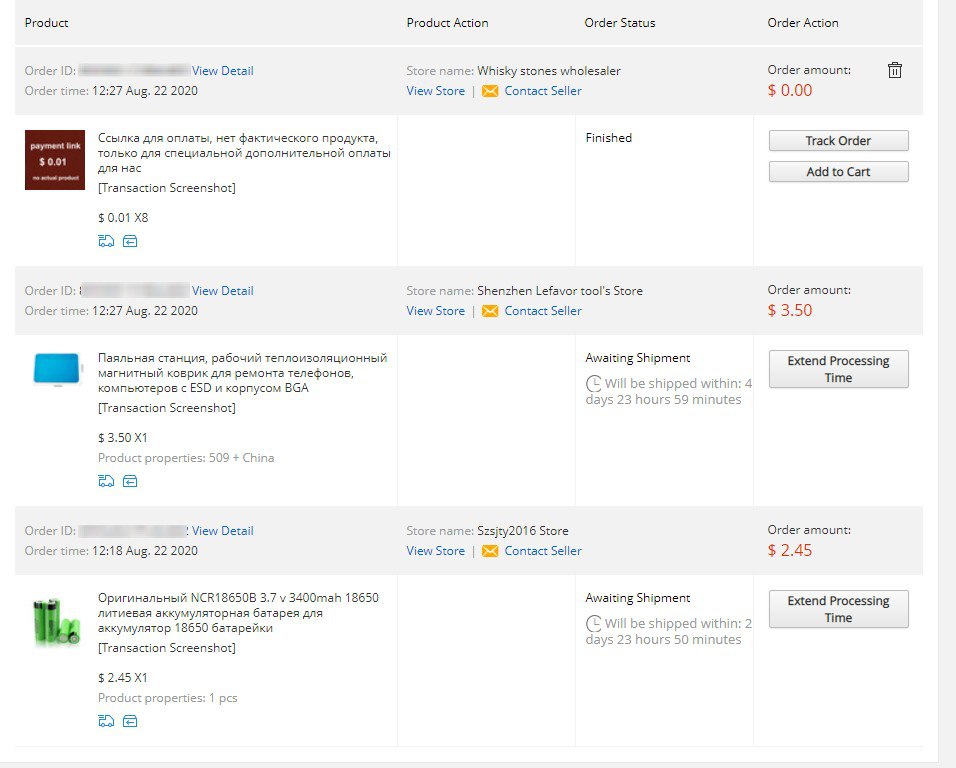View Store for Whisky stones wholesaler
956x768 pixels.
click(x=435, y=91)
